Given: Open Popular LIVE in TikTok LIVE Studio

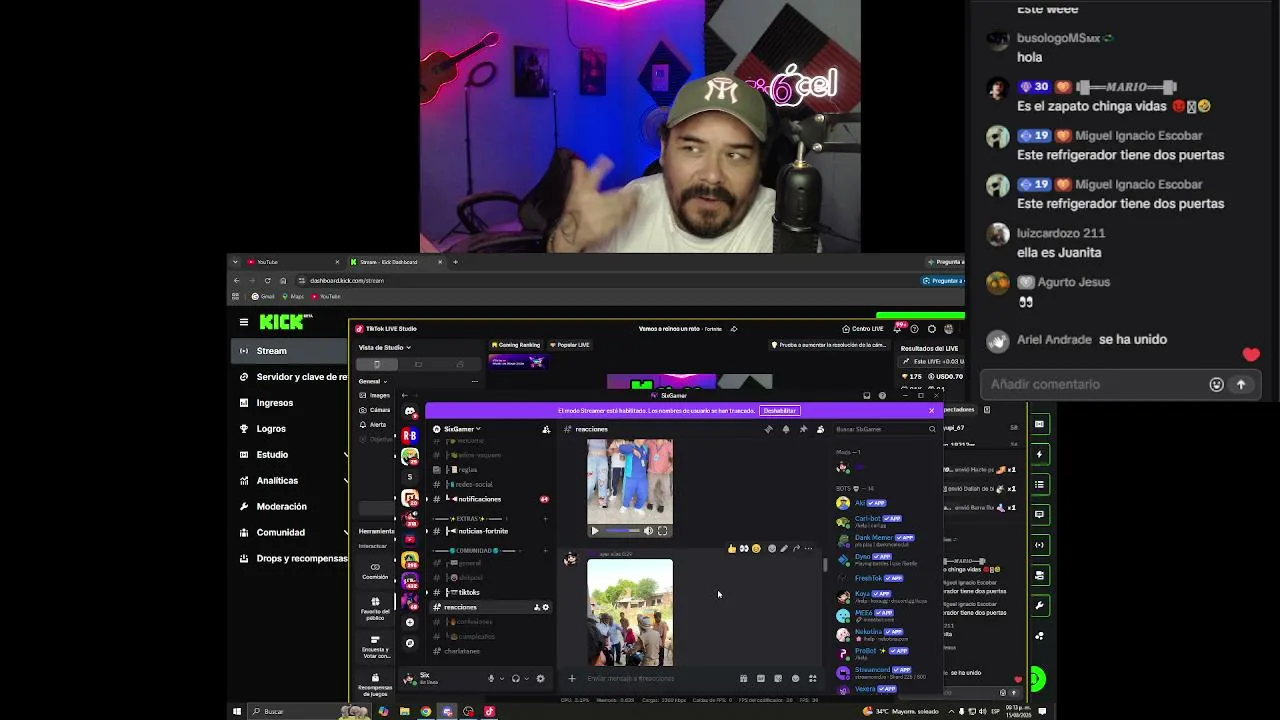Looking at the screenshot, I should 569,345.
